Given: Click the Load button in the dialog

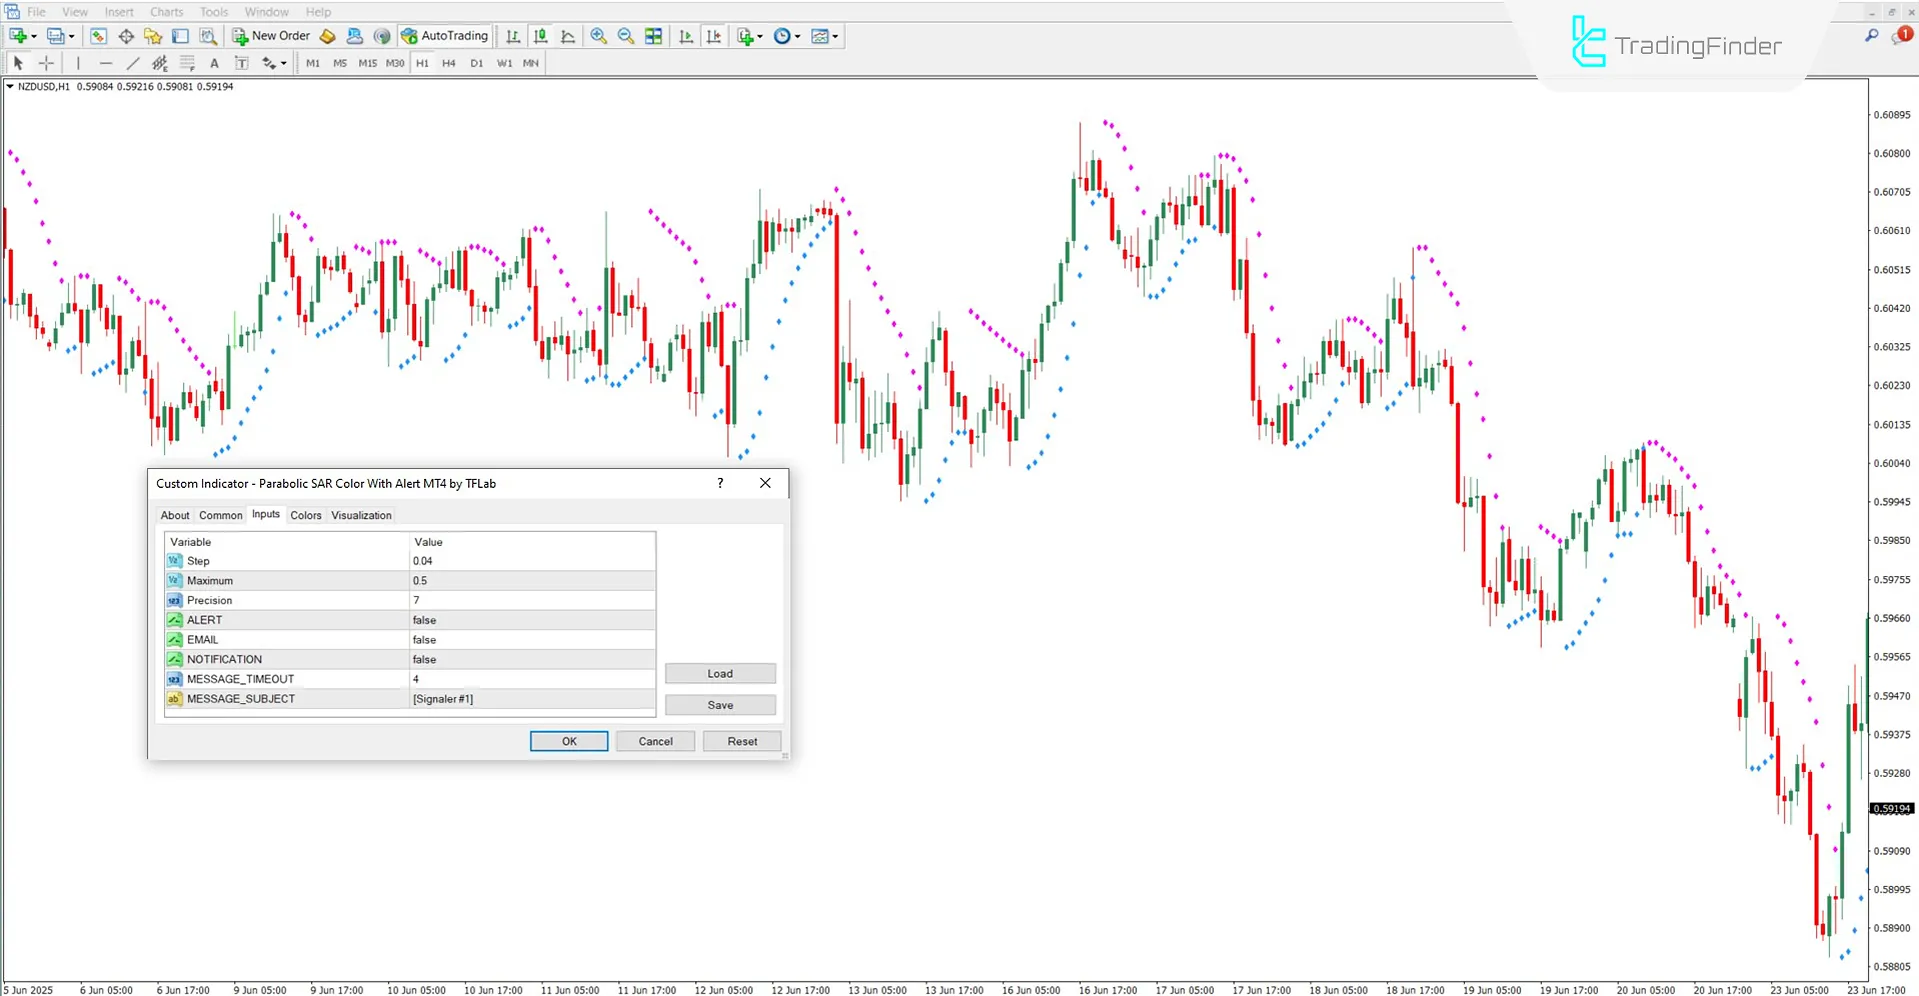Looking at the screenshot, I should point(719,673).
